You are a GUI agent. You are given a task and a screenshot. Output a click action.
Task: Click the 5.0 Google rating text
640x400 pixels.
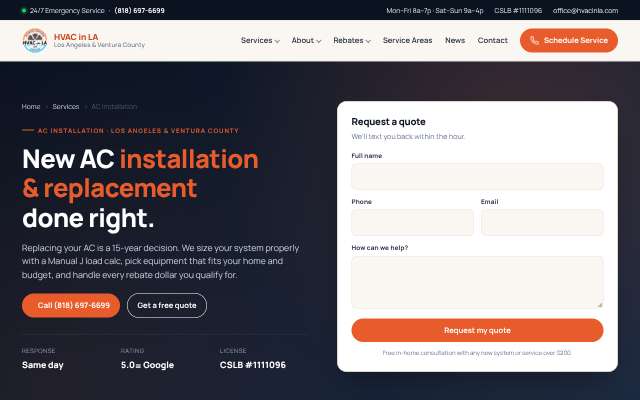[147, 365]
